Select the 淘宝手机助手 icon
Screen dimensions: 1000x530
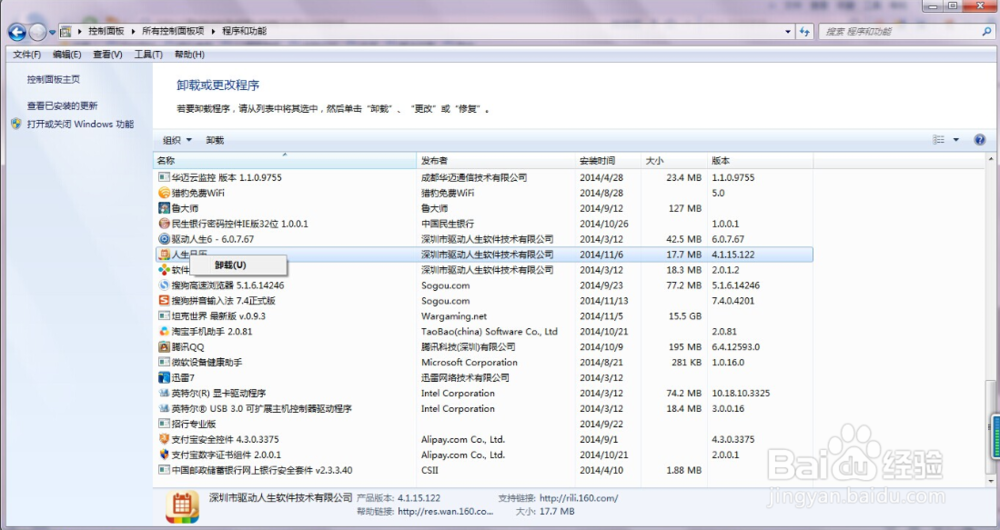164,331
